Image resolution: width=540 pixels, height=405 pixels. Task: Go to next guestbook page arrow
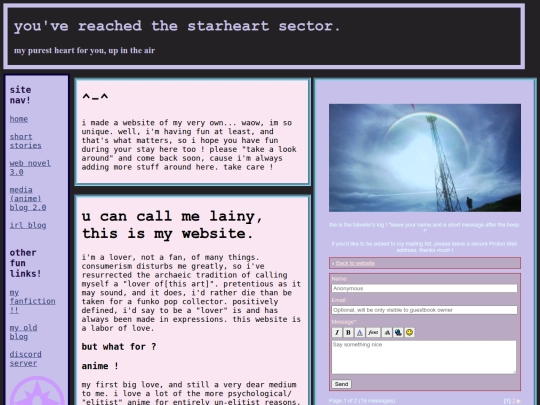tap(518, 401)
